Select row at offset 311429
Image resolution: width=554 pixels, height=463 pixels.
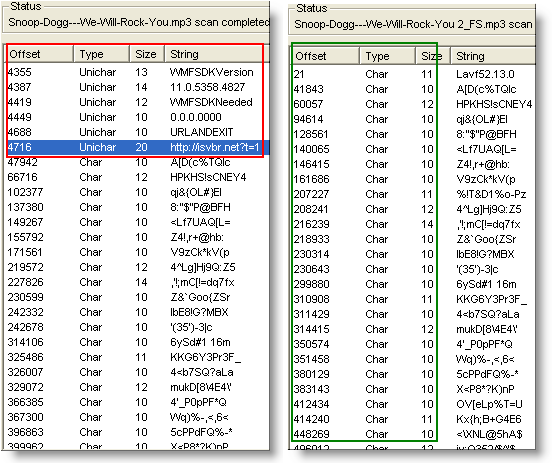point(413,314)
